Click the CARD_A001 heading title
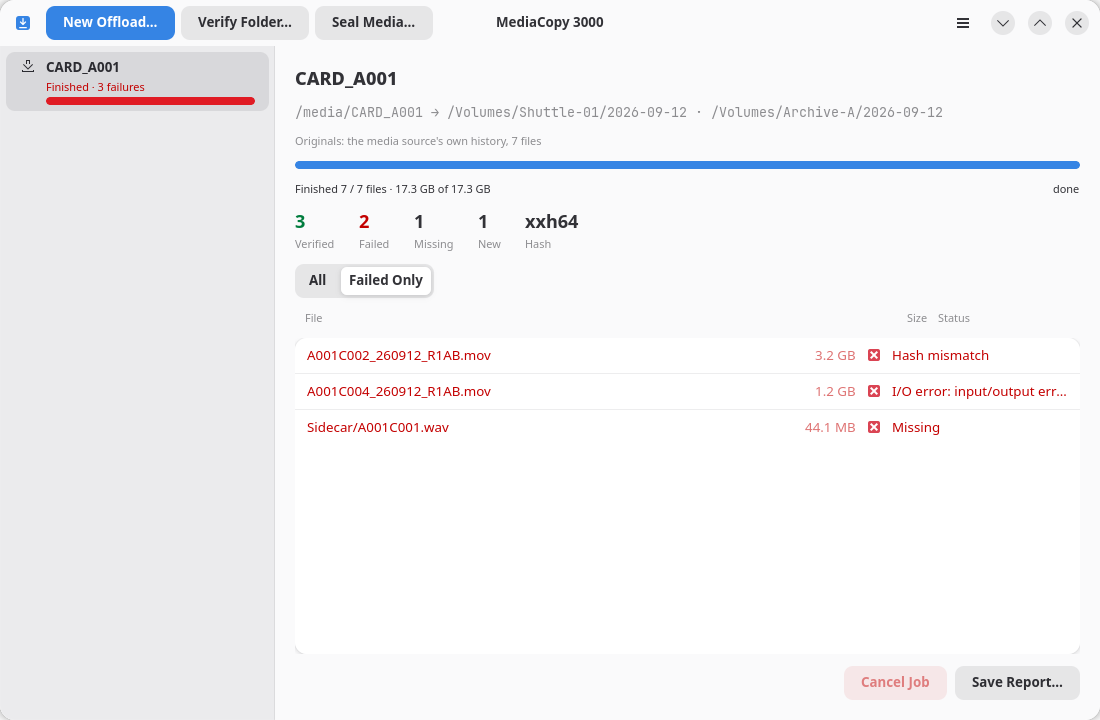 pyautogui.click(x=346, y=79)
